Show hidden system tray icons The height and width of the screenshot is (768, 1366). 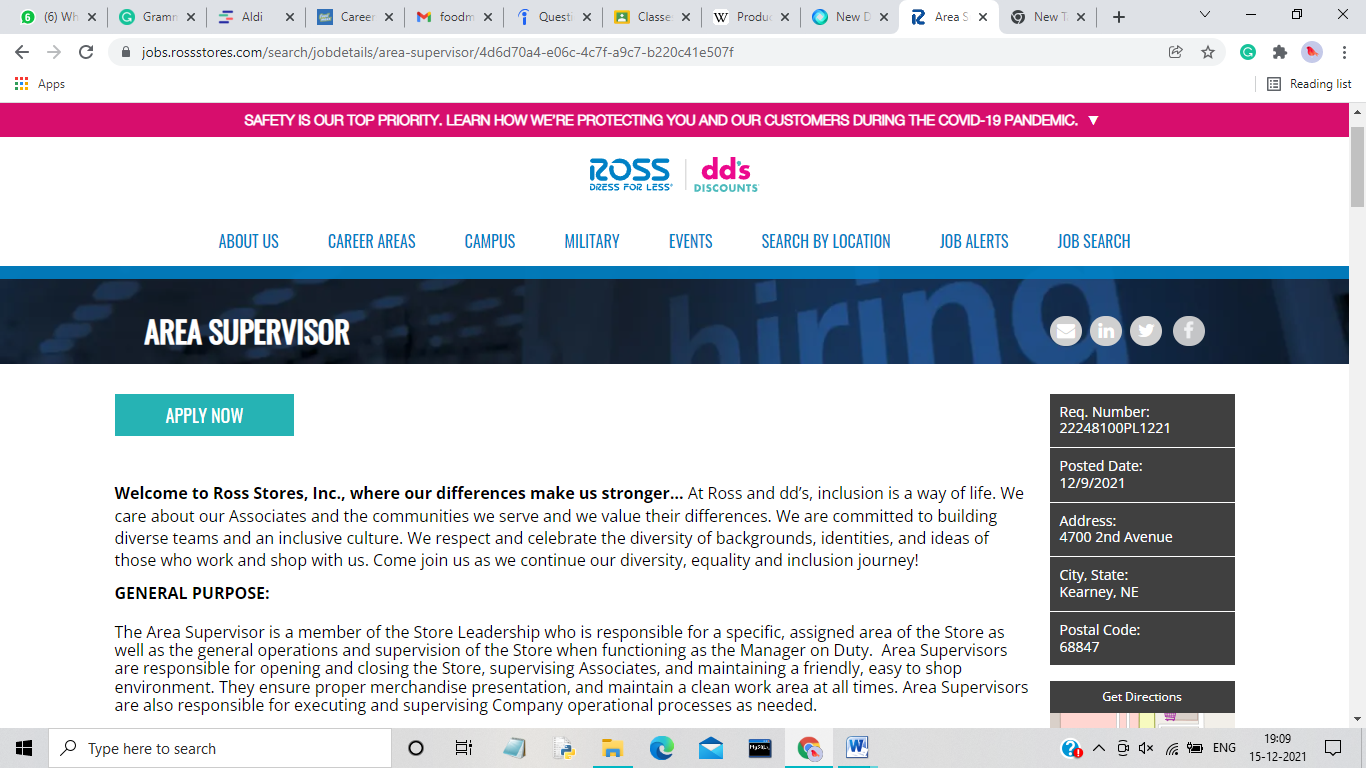click(1098, 748)
